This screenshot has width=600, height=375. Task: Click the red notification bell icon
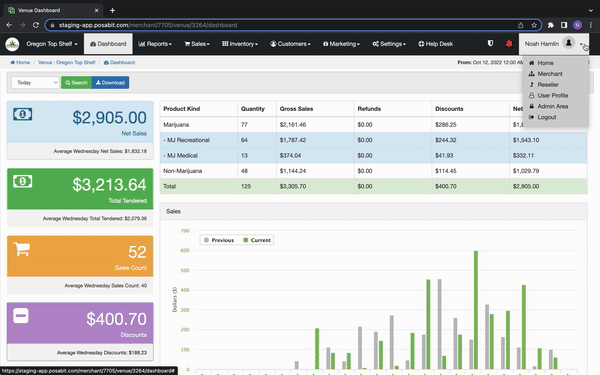[509, 44]
